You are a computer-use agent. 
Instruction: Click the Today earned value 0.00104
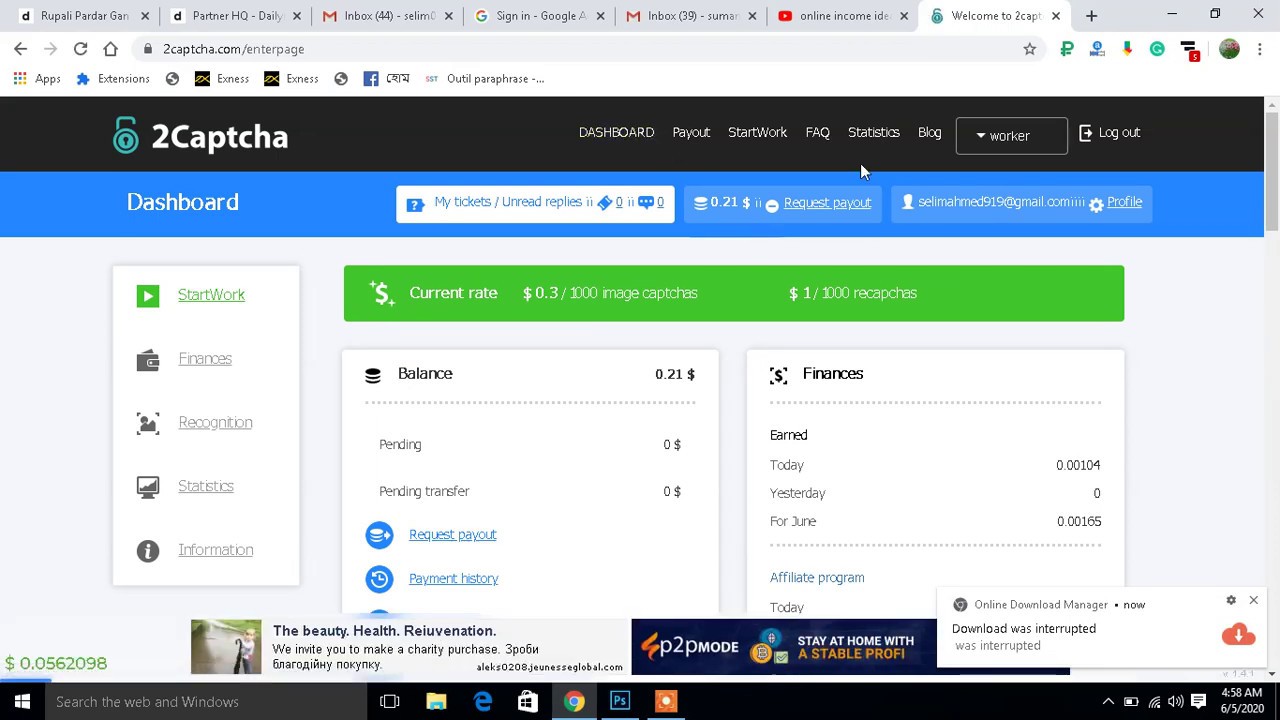[x=1078, y=465]
